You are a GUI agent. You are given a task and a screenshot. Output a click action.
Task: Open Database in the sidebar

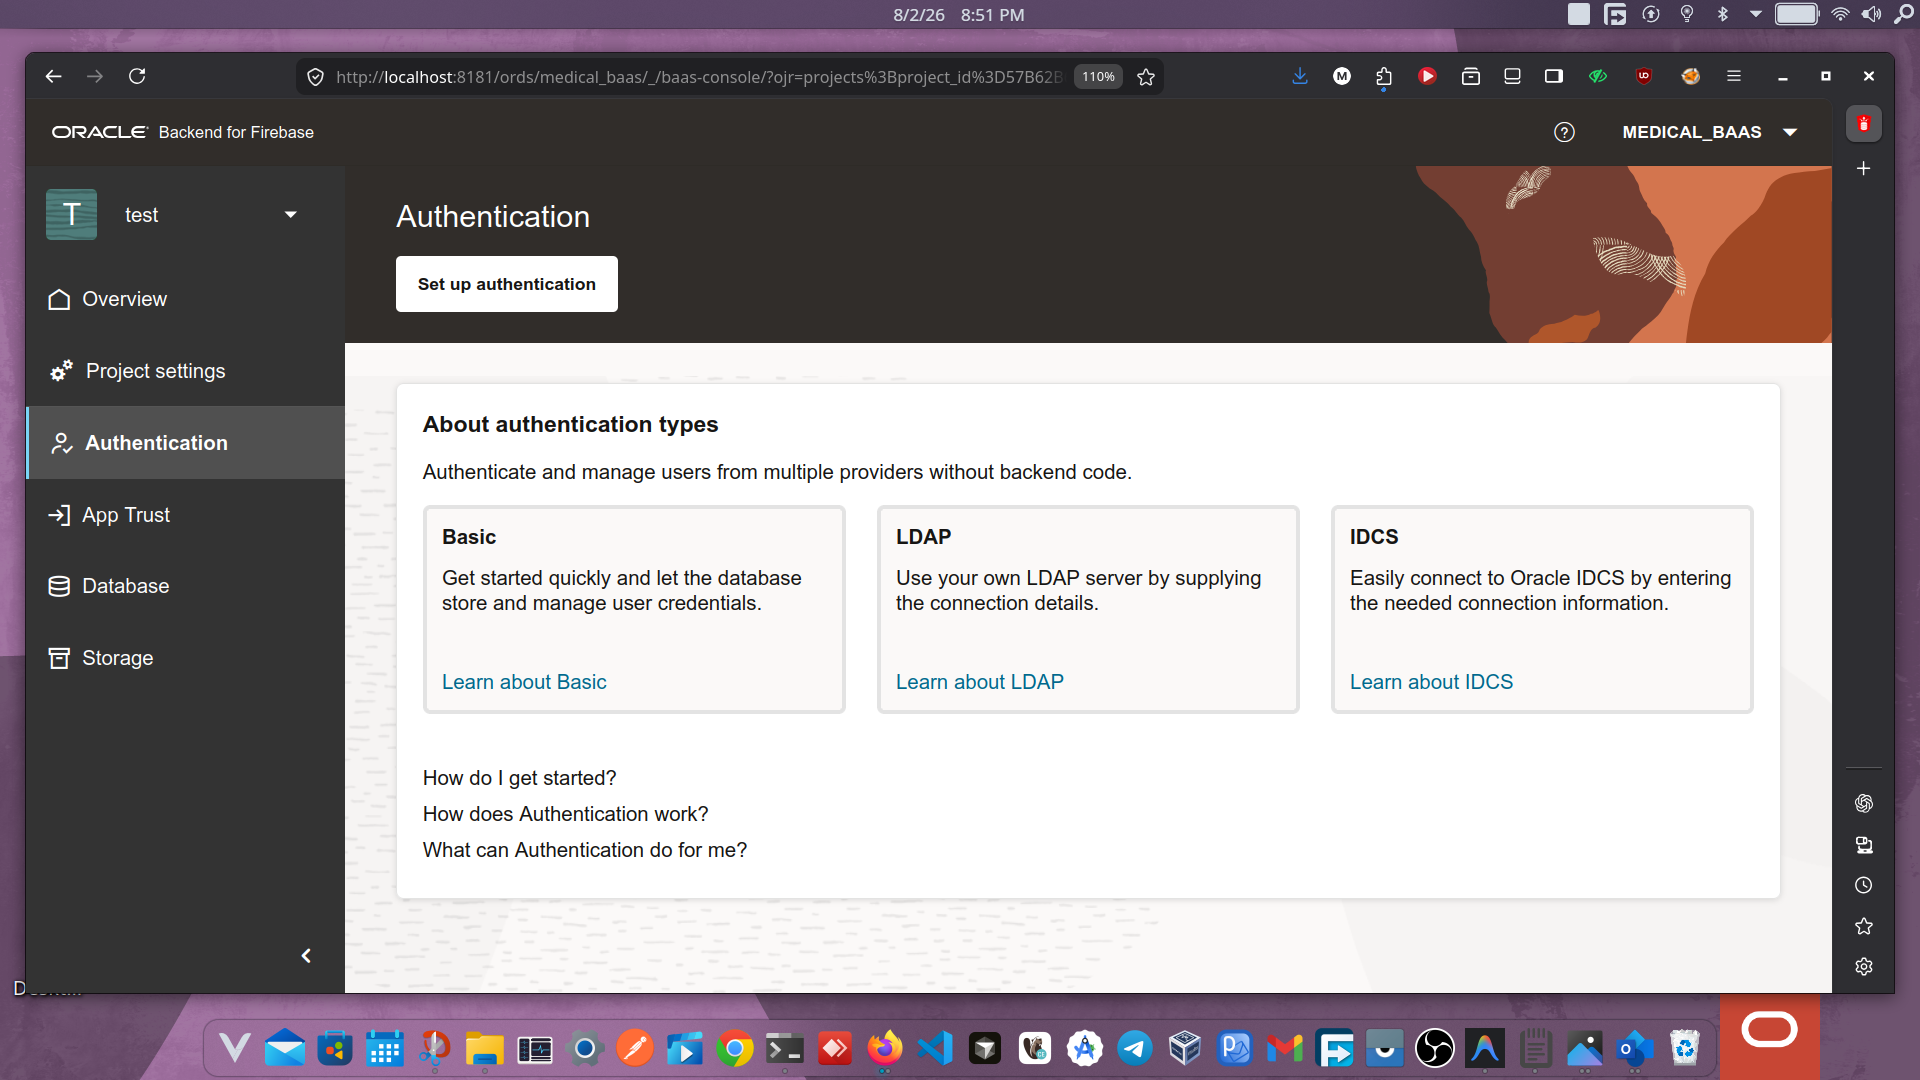(x=186, y=586)
